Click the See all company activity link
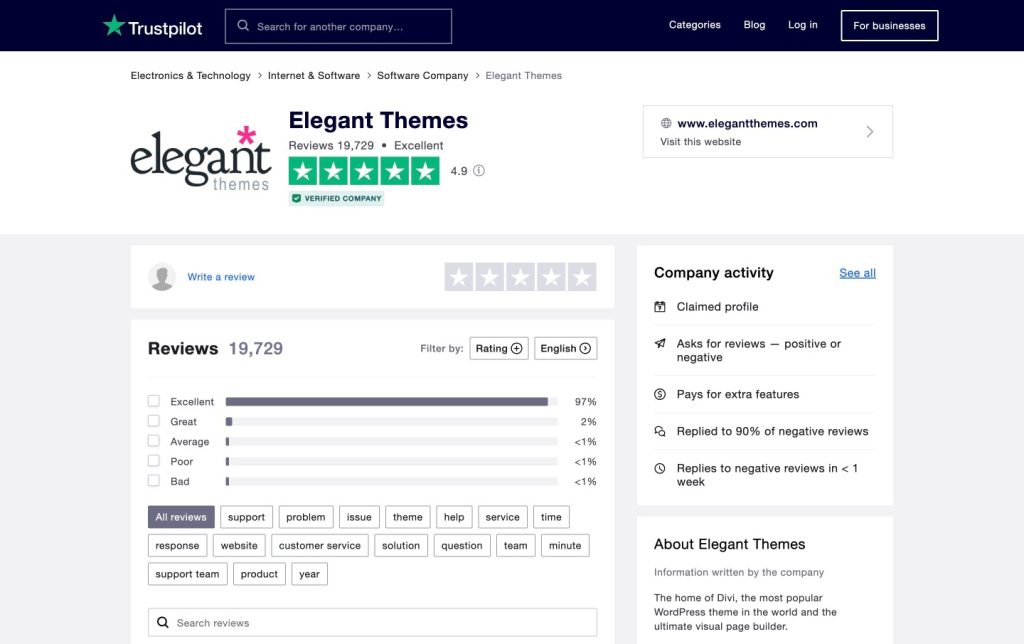This screenshot has height=644, width=1024. click(856, 272)
